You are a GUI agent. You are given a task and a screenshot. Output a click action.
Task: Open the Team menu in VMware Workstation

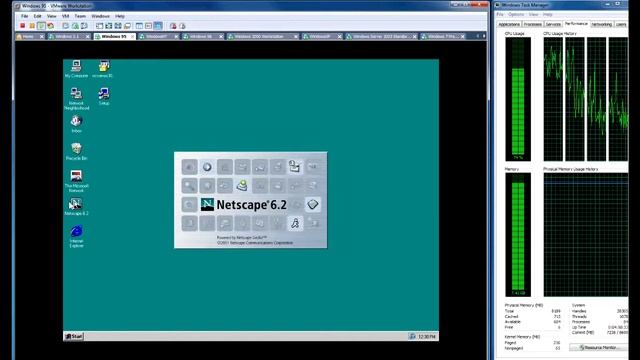pos(80,16)
